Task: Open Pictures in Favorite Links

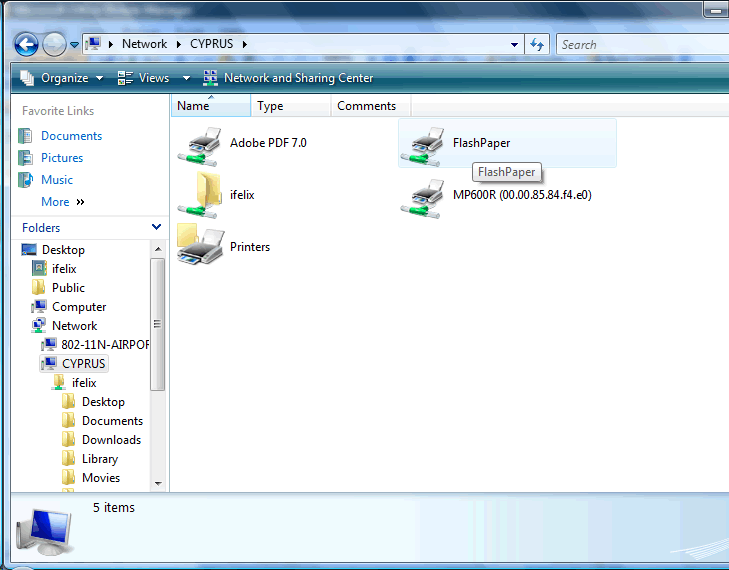Action: [x=62, y=158]
